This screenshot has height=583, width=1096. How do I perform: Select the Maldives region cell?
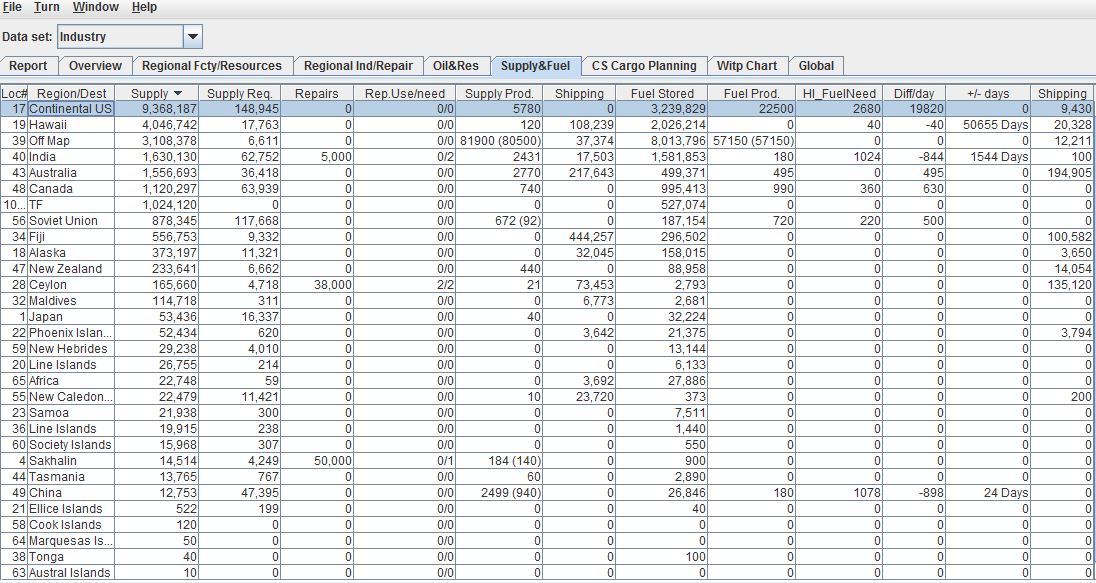(71, 301)
